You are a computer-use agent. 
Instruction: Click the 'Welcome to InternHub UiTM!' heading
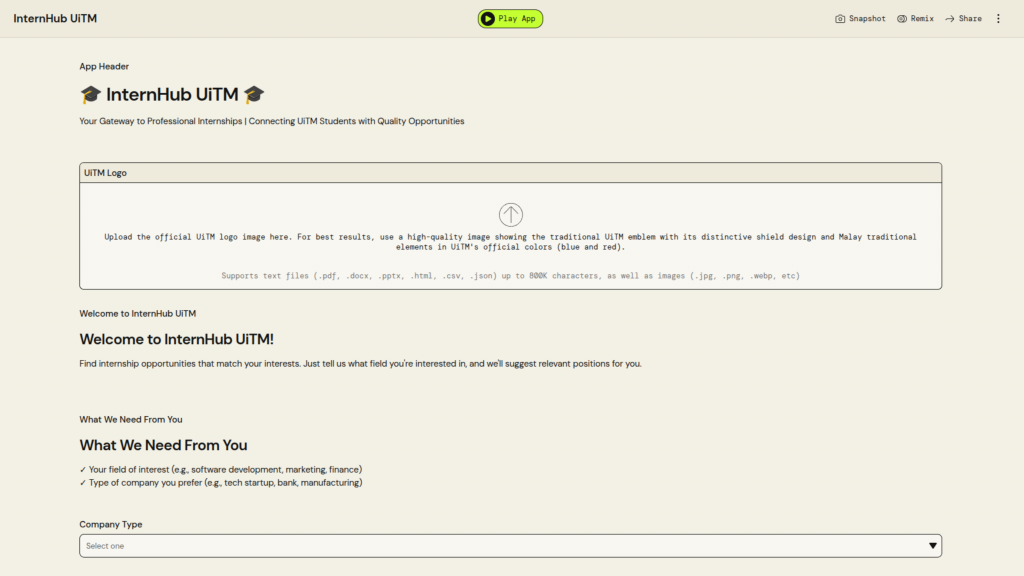tap(176, 340)
